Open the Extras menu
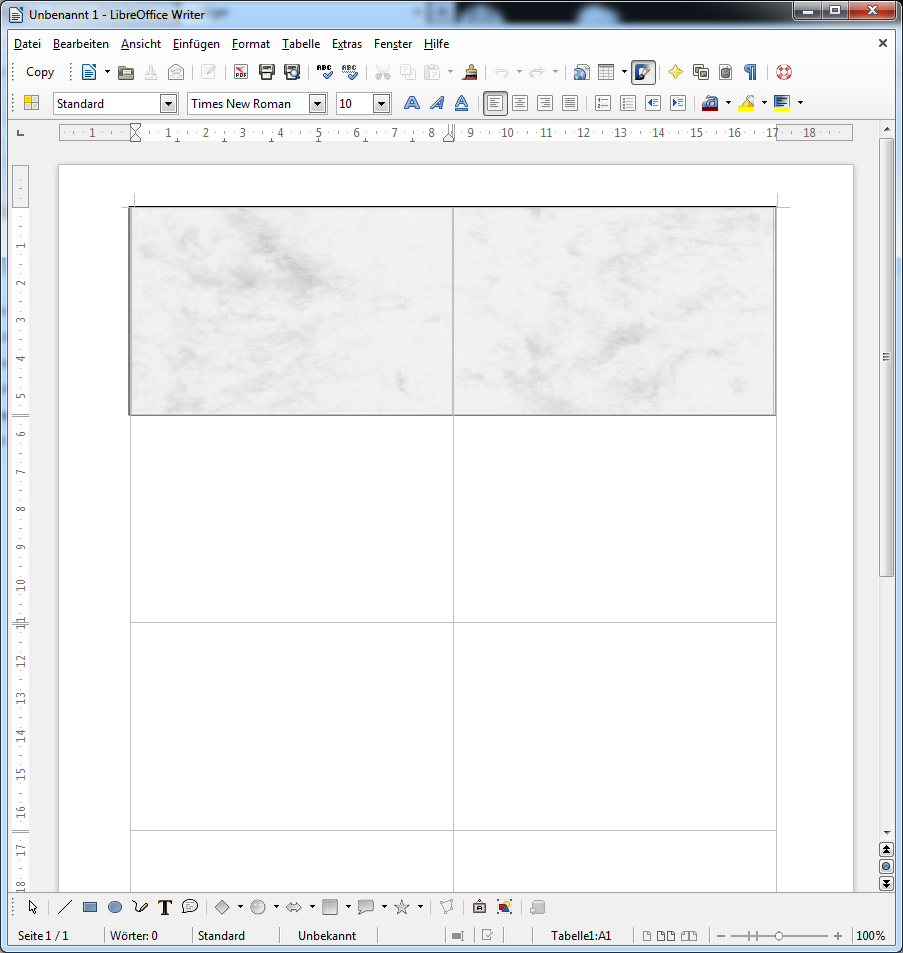Image resolution: width=903 pixels, height=953 pixels. tap(346, 44)
